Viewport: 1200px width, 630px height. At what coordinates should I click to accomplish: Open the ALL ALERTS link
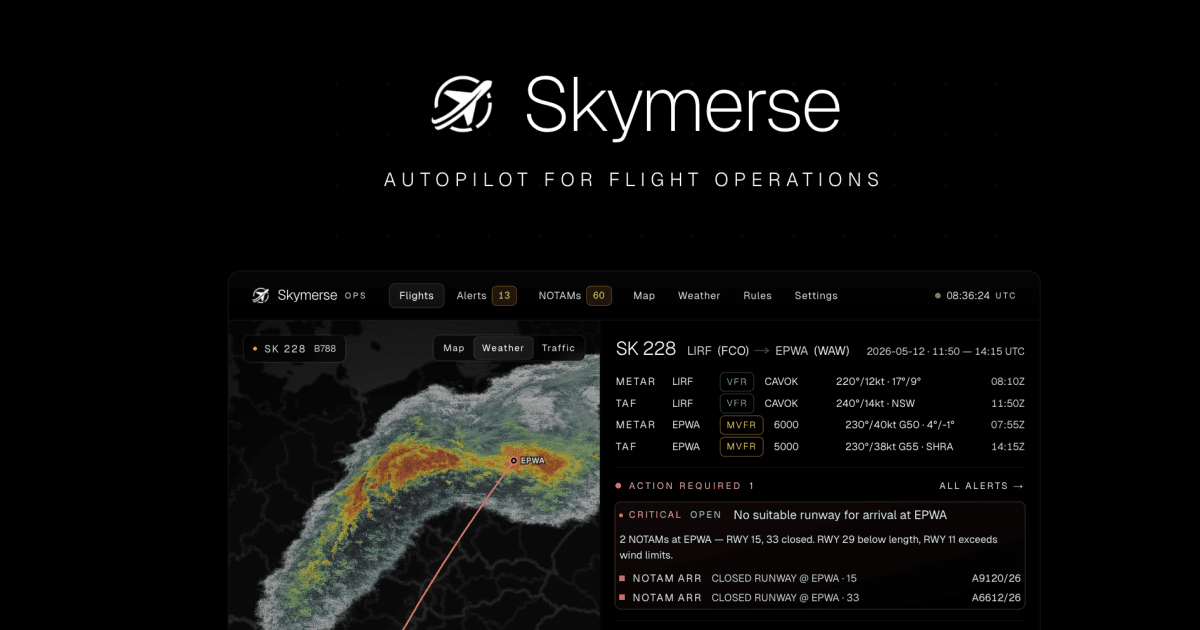pos(982,486)
